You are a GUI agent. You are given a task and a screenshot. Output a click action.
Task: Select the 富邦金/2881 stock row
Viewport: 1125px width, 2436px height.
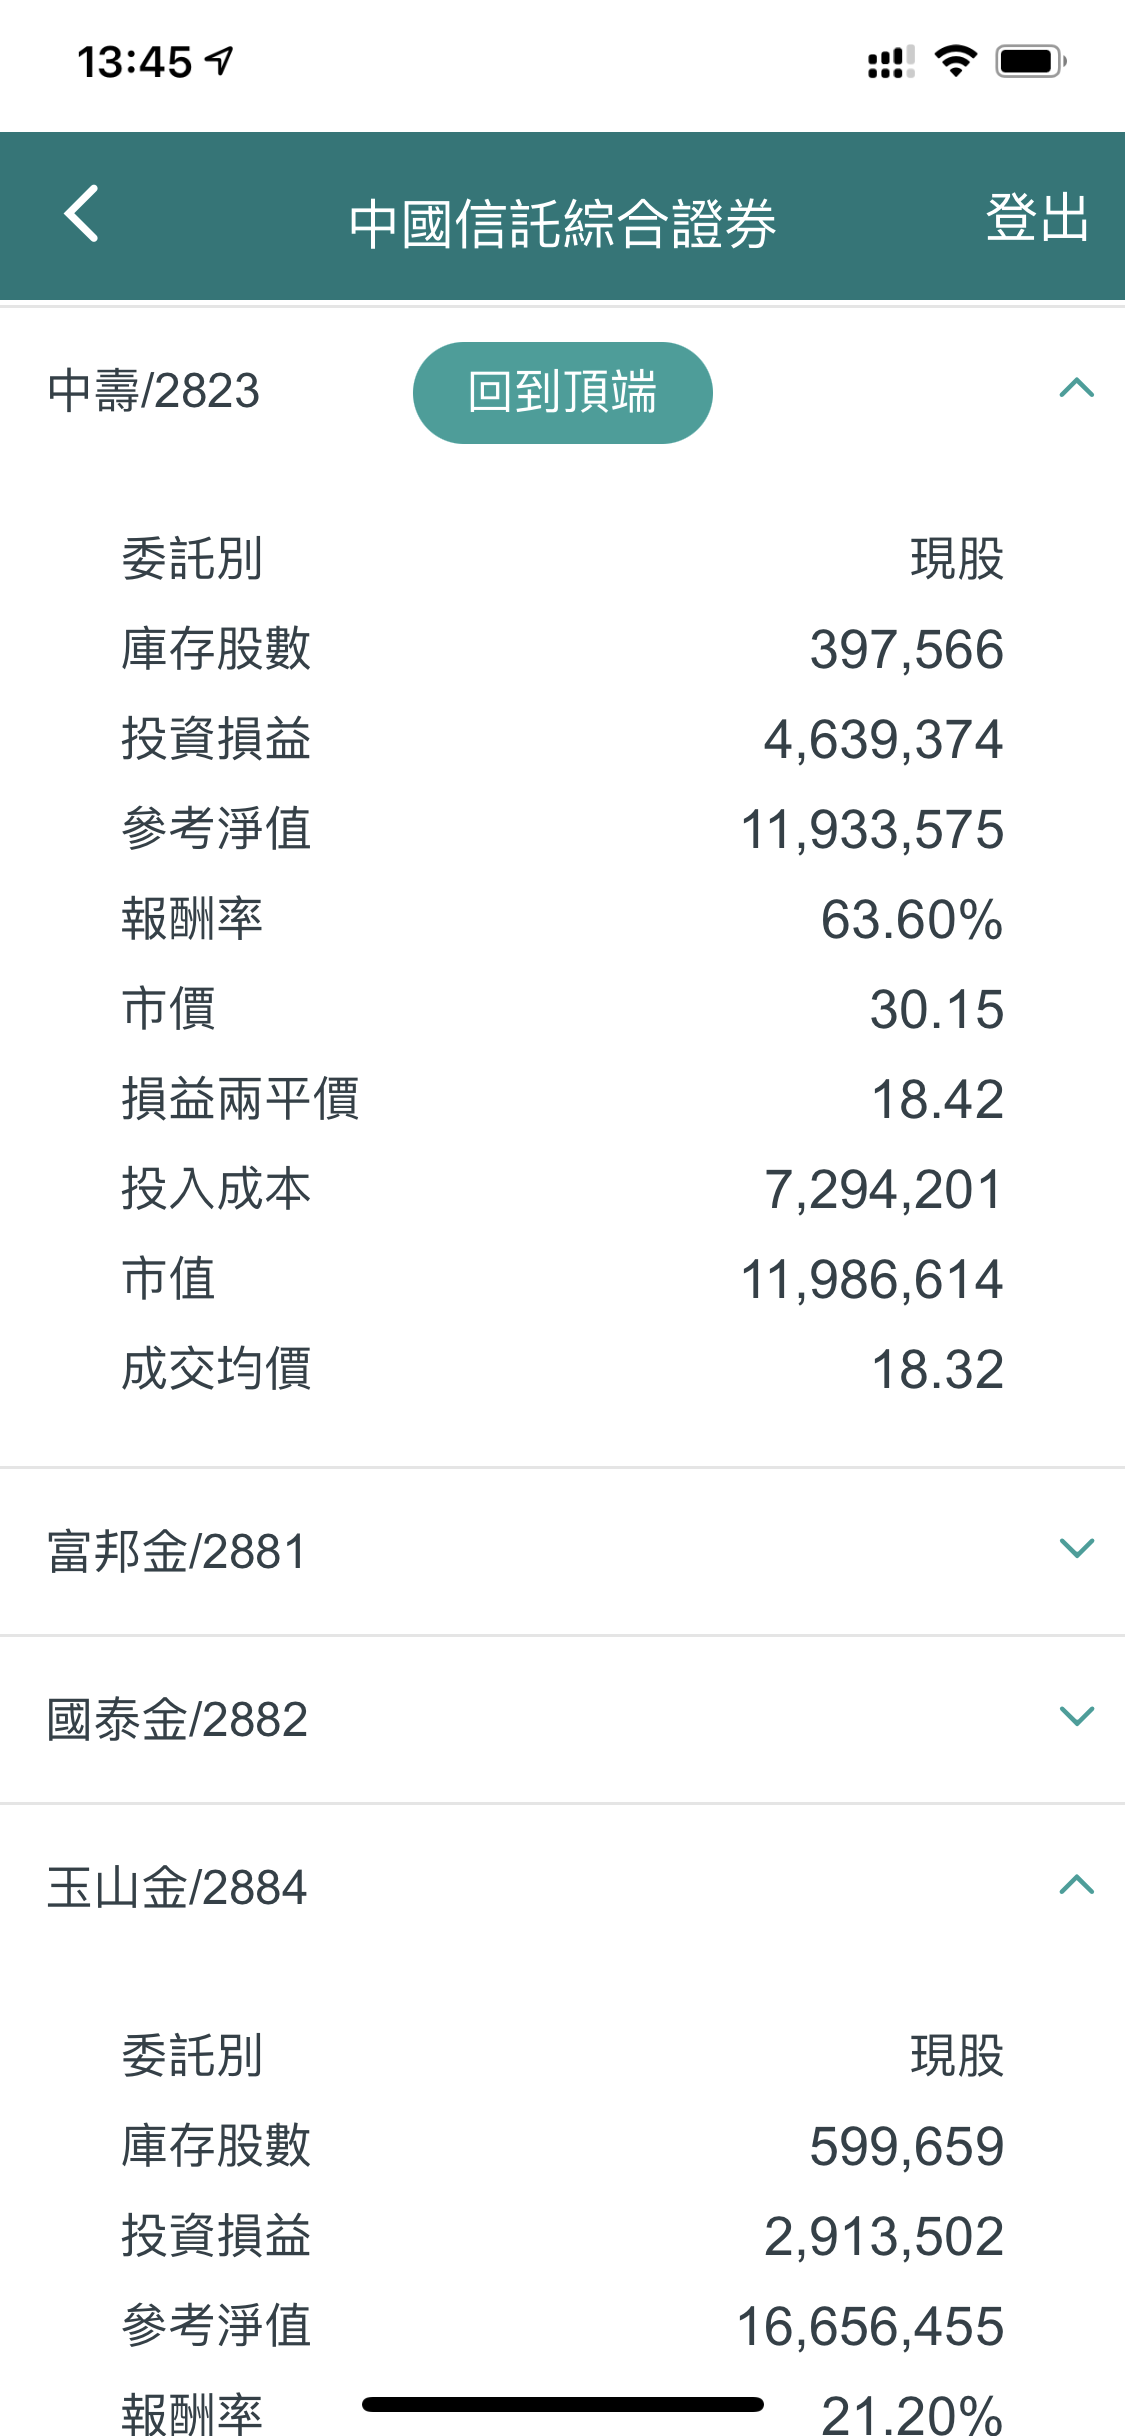coord(177,1552)
